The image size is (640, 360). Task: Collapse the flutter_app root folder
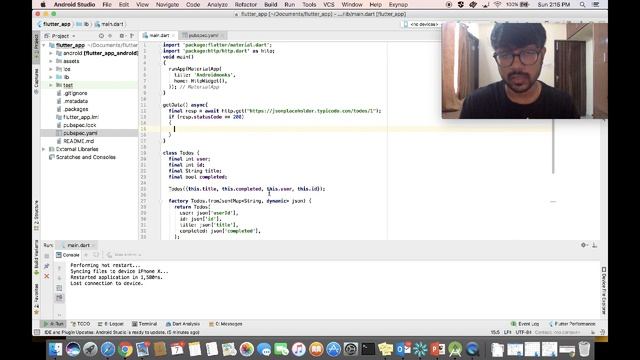point(44,45)
